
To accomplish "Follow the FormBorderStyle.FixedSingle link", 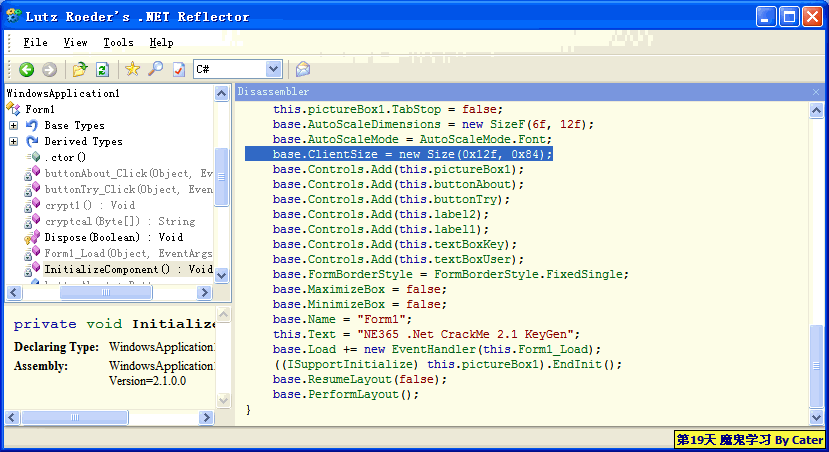I will click(531, 274).
